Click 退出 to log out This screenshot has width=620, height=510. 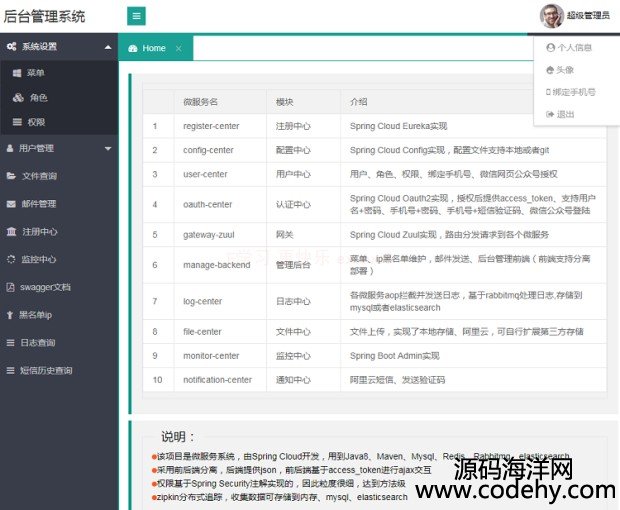565,114
